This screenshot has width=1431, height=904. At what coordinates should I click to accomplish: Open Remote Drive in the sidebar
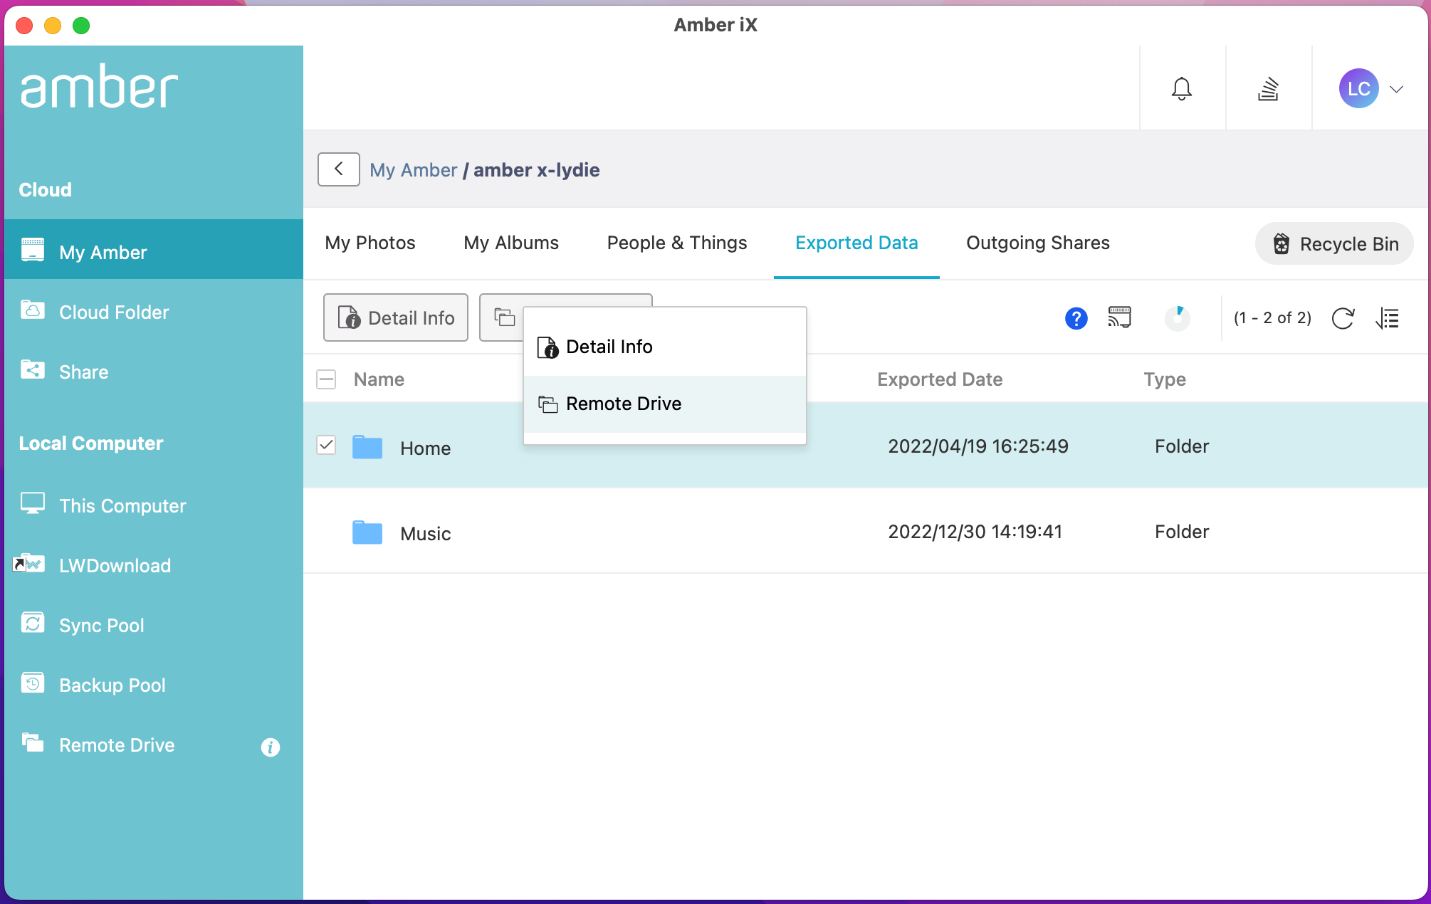click(154, 745)
